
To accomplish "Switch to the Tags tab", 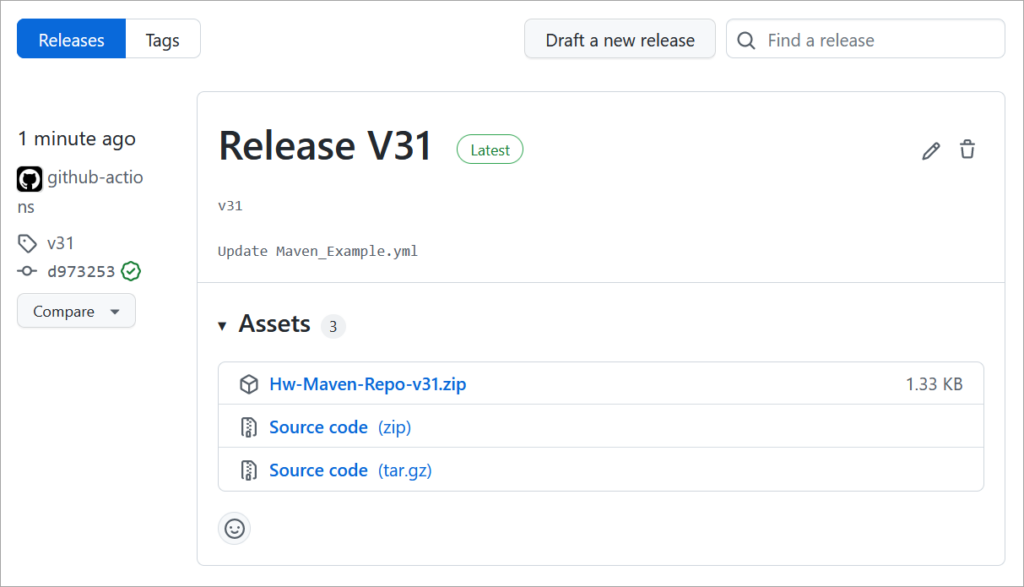I will 162,39.
